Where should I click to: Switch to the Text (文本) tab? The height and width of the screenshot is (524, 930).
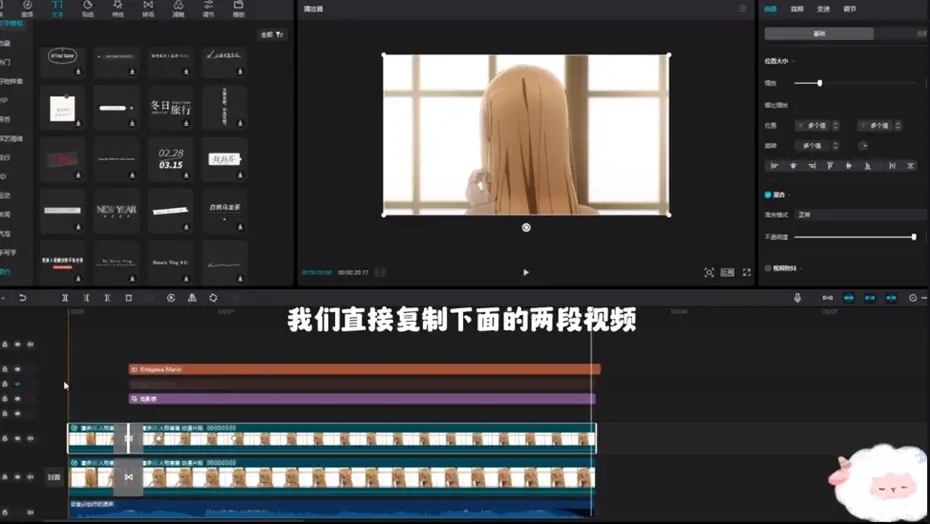pyautogui.click(x=58, y=8)
